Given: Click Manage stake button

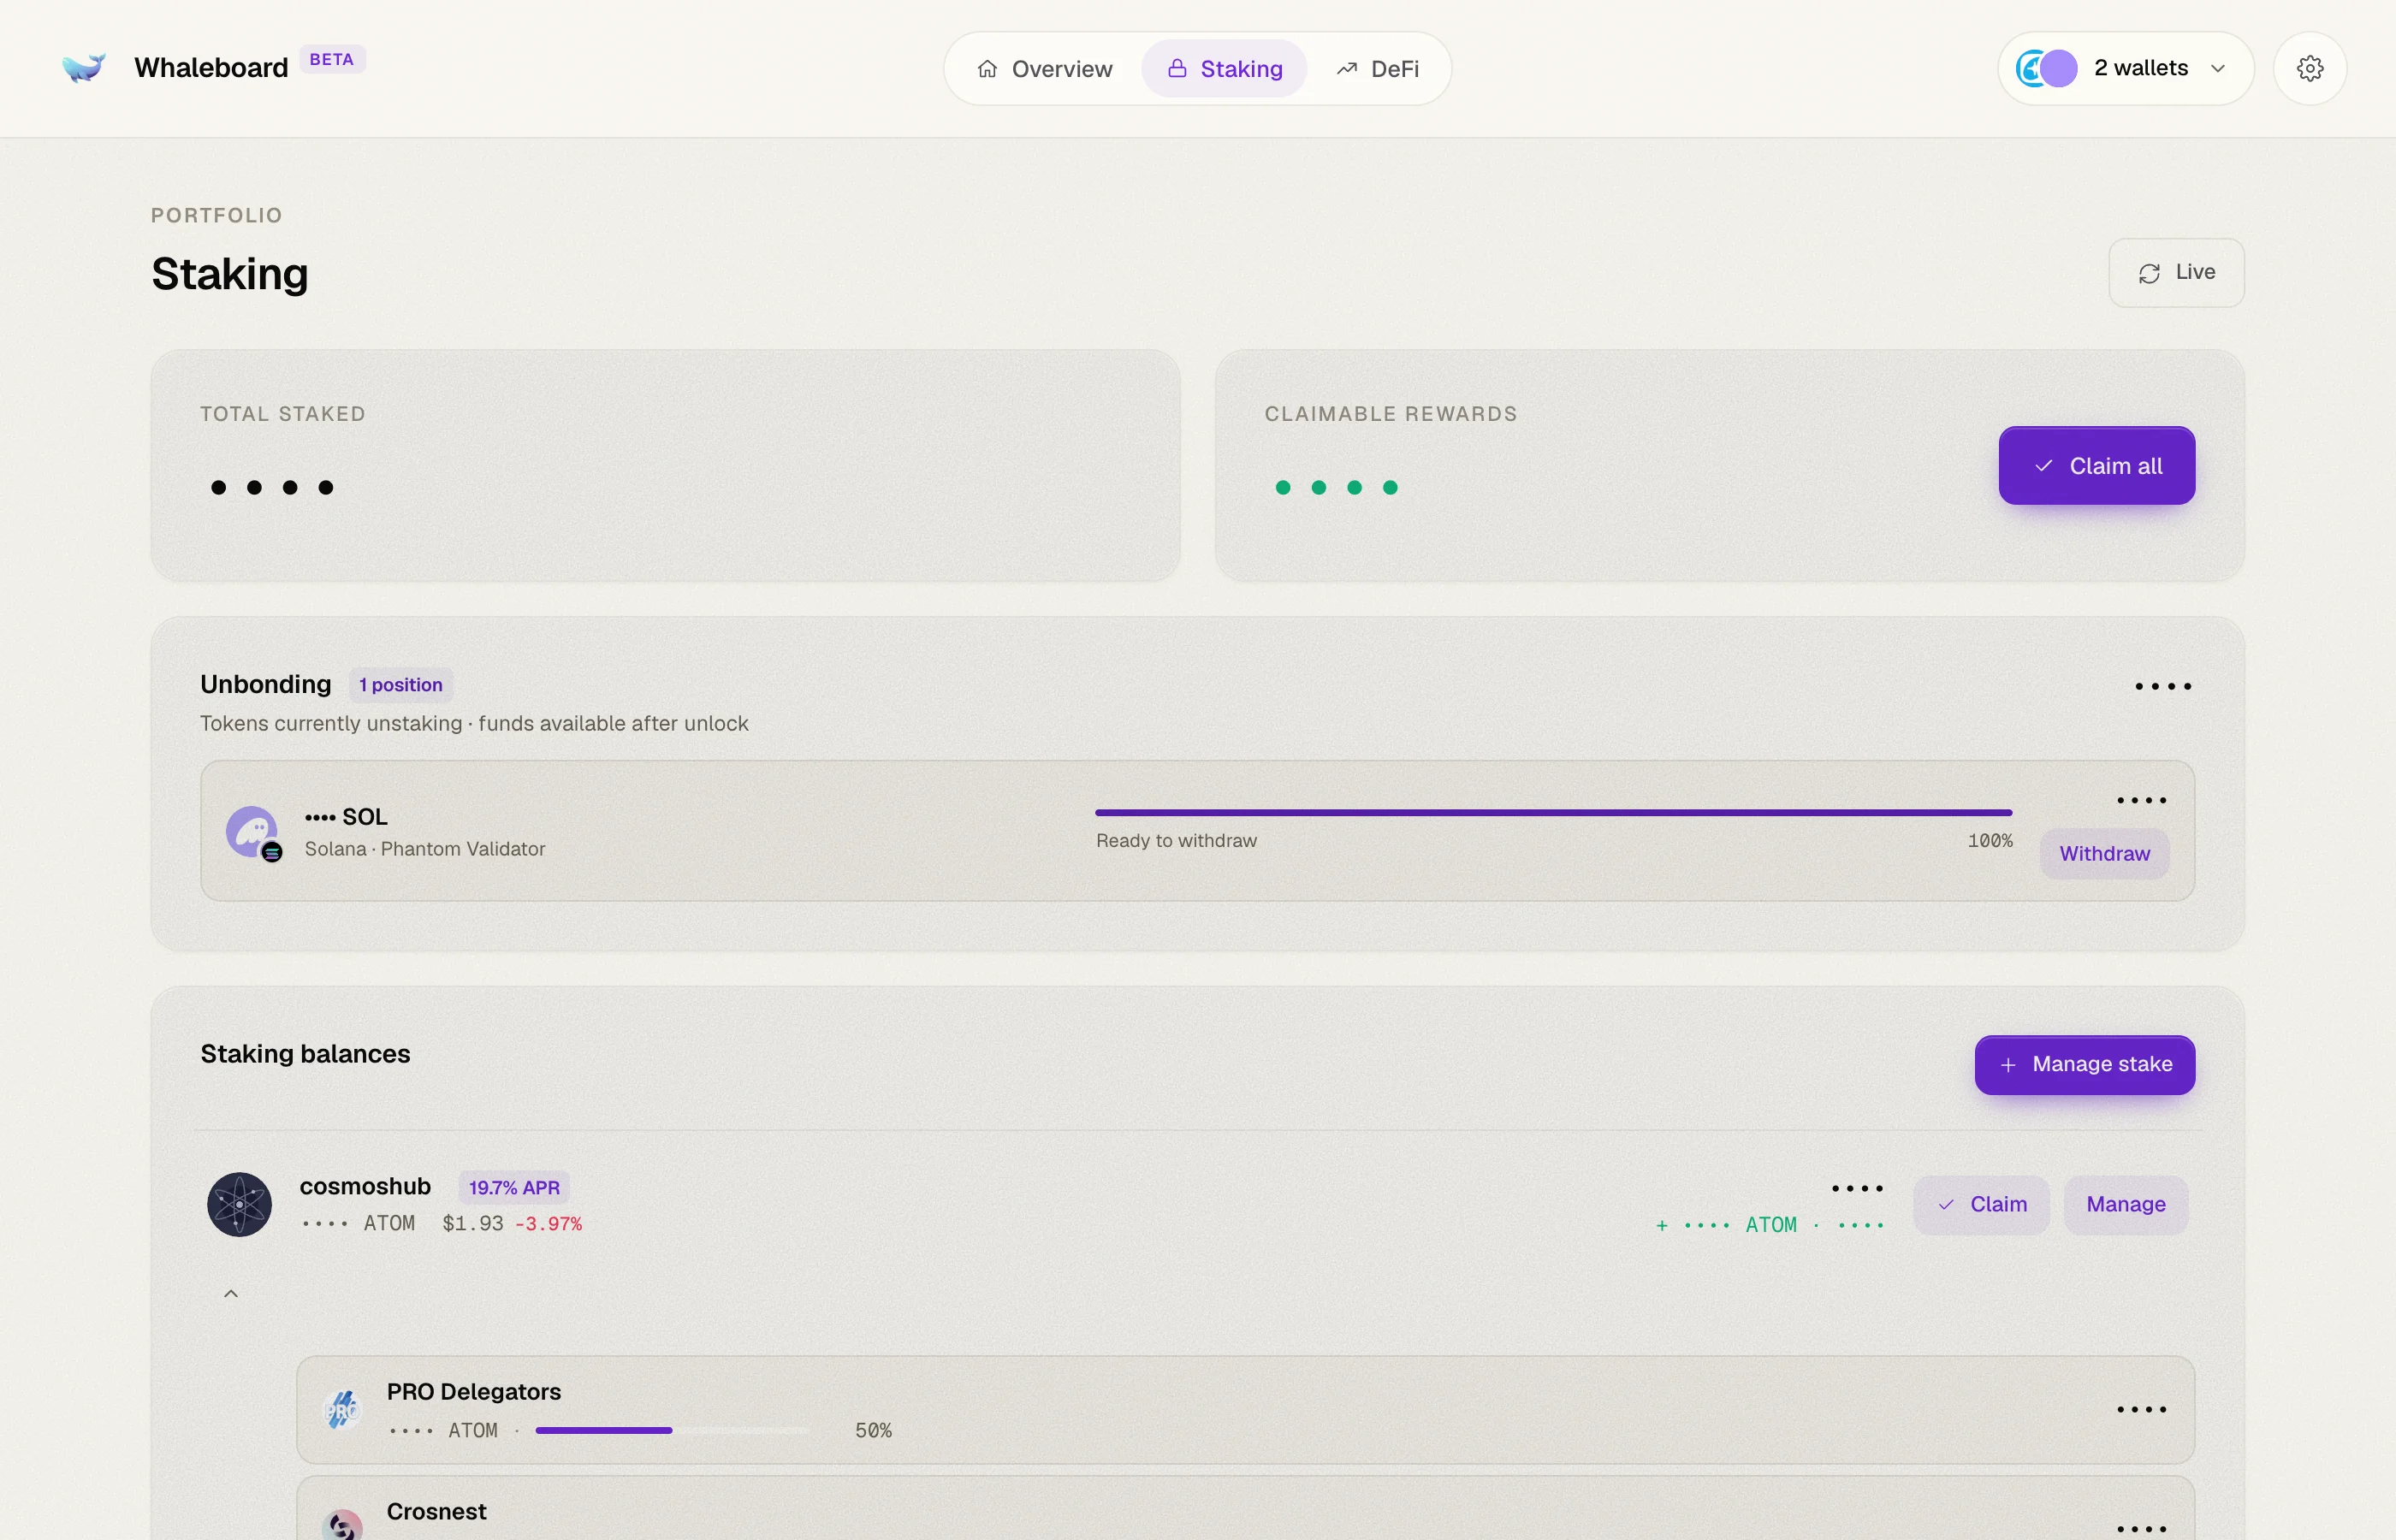Looking at the screenshot, I should point(2084,1064).
